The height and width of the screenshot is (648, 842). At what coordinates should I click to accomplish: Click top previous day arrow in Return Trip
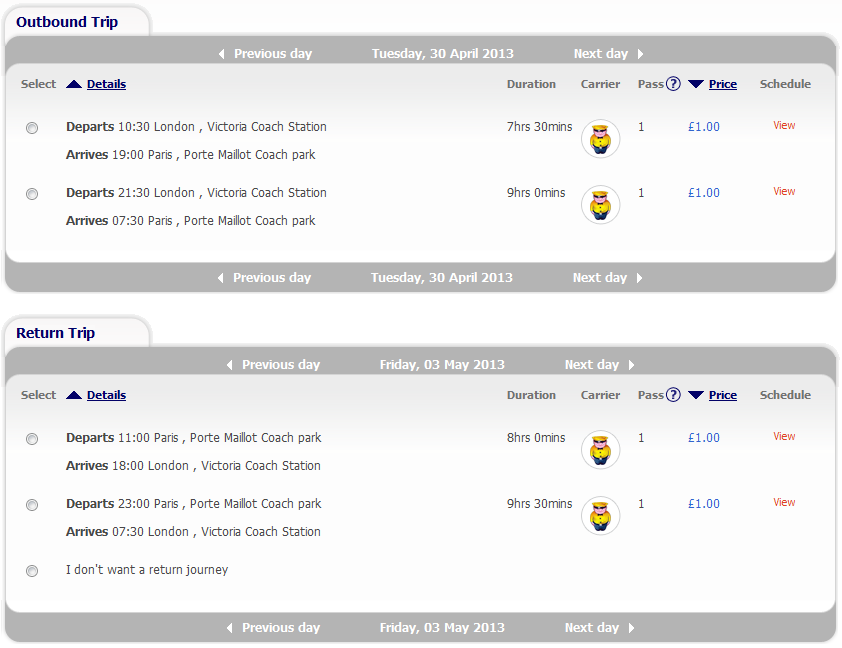pyautogui.click(x=230, y=365)
